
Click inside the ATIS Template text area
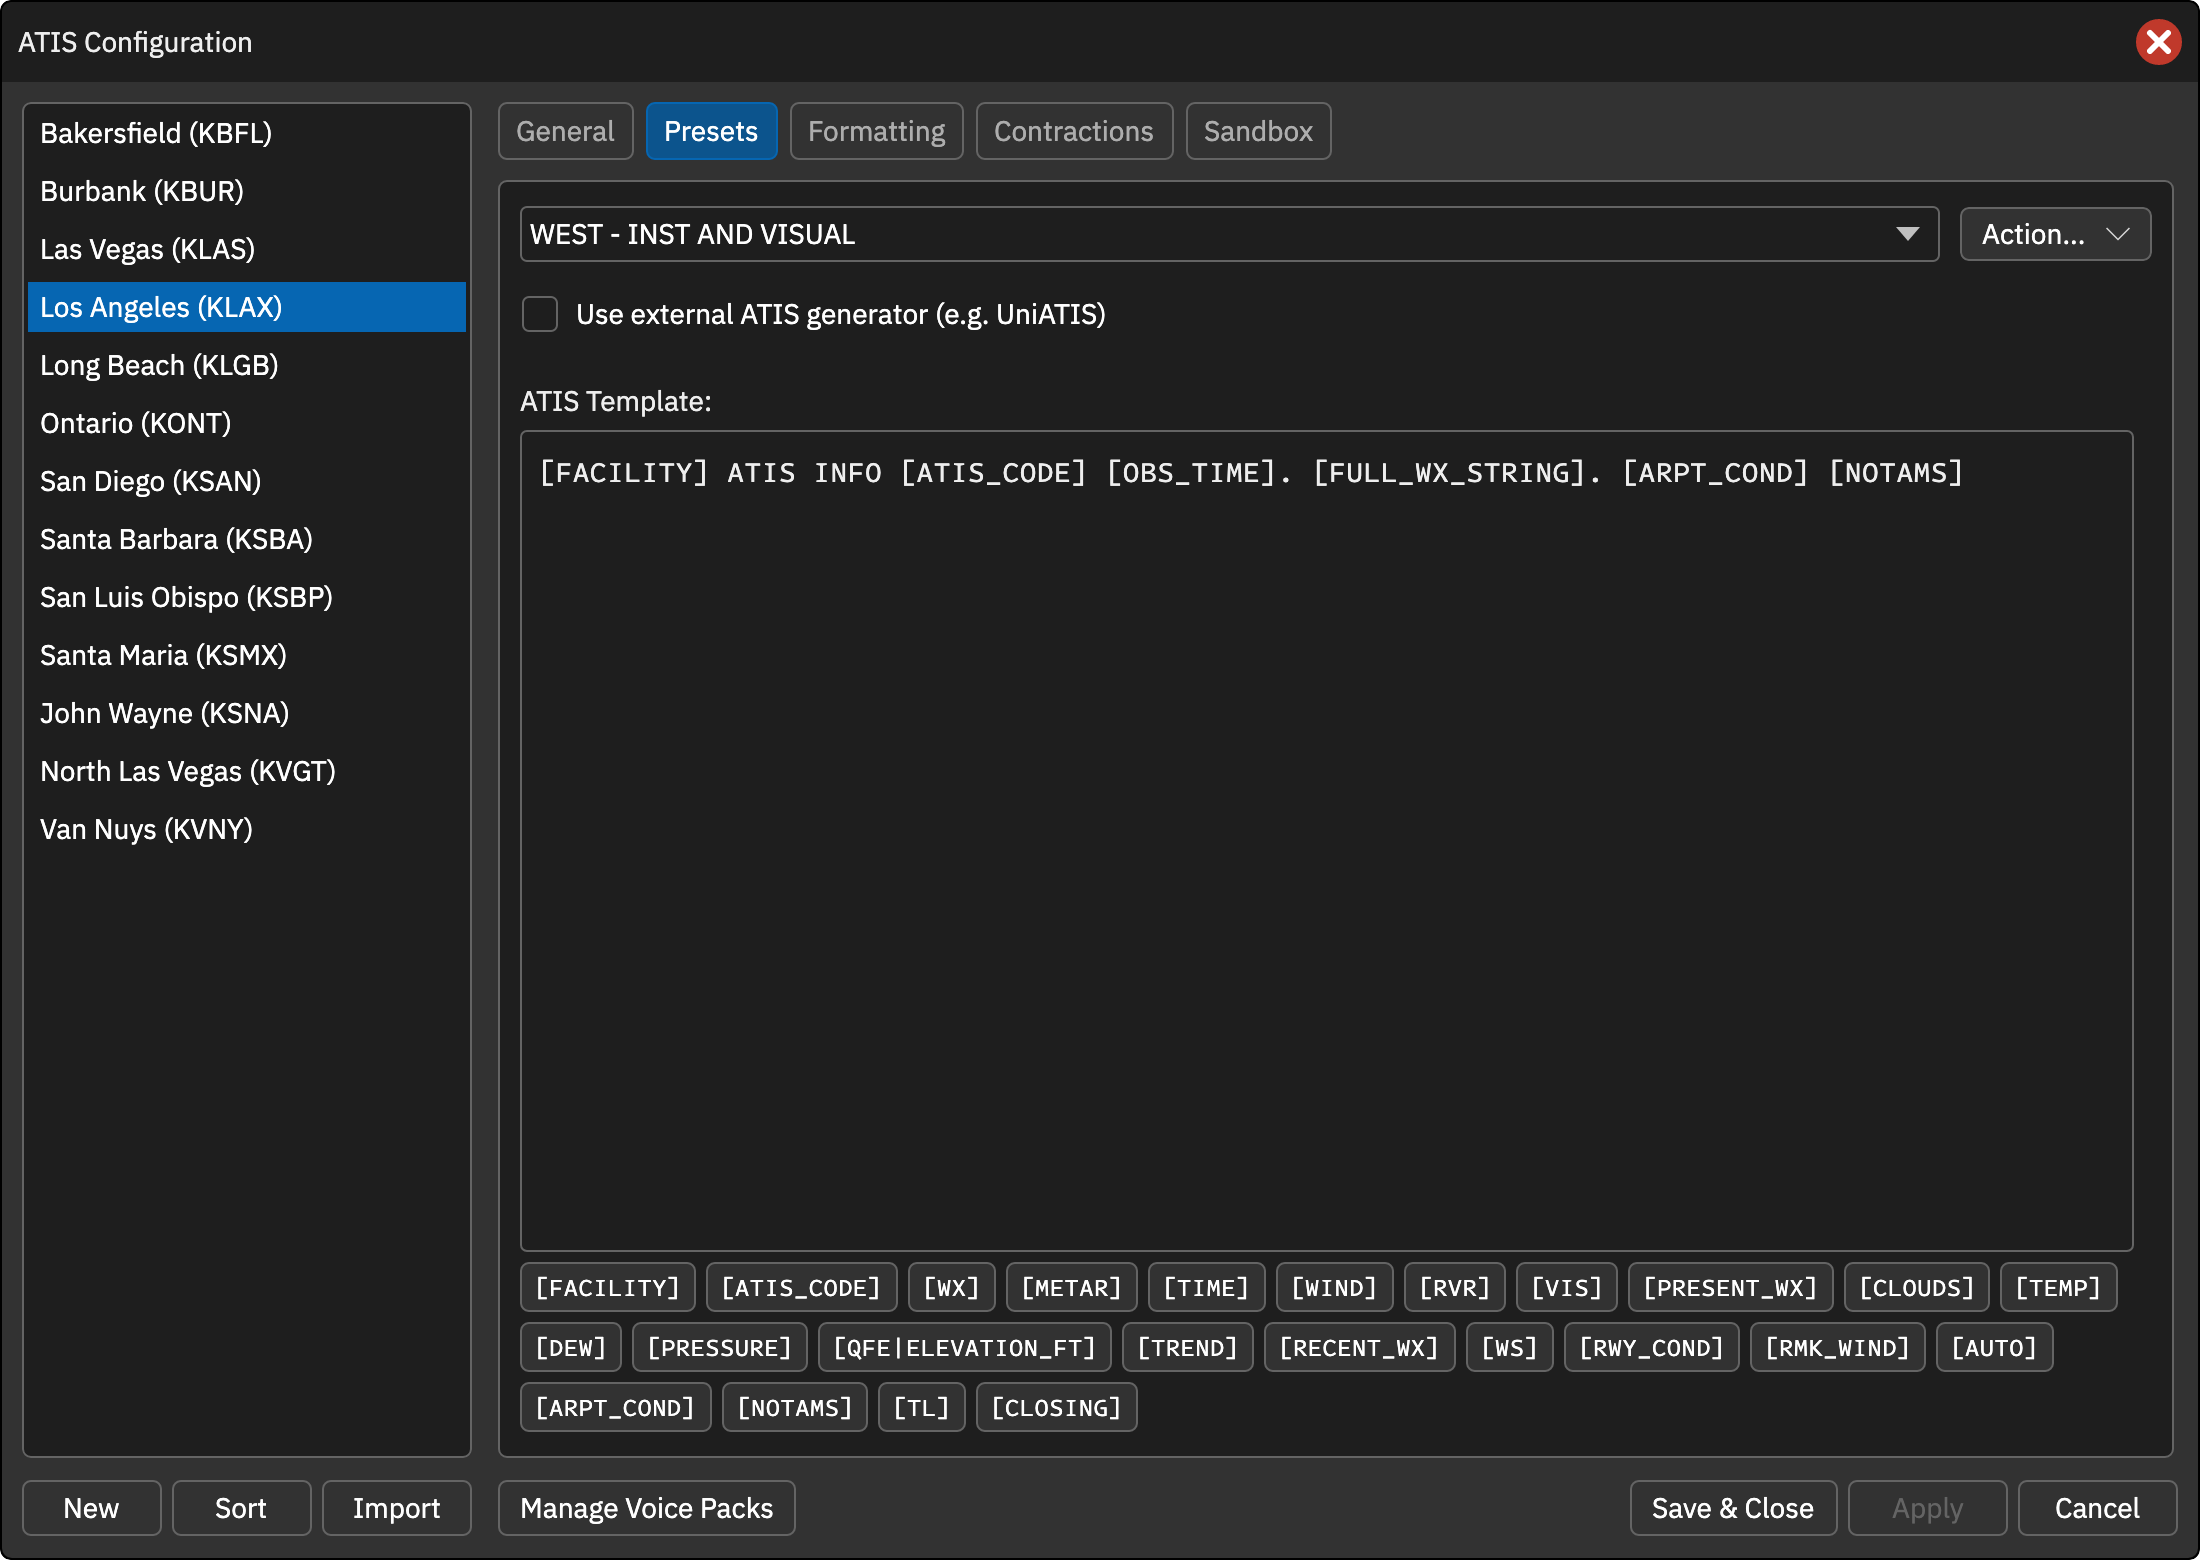coord(1326,840)
